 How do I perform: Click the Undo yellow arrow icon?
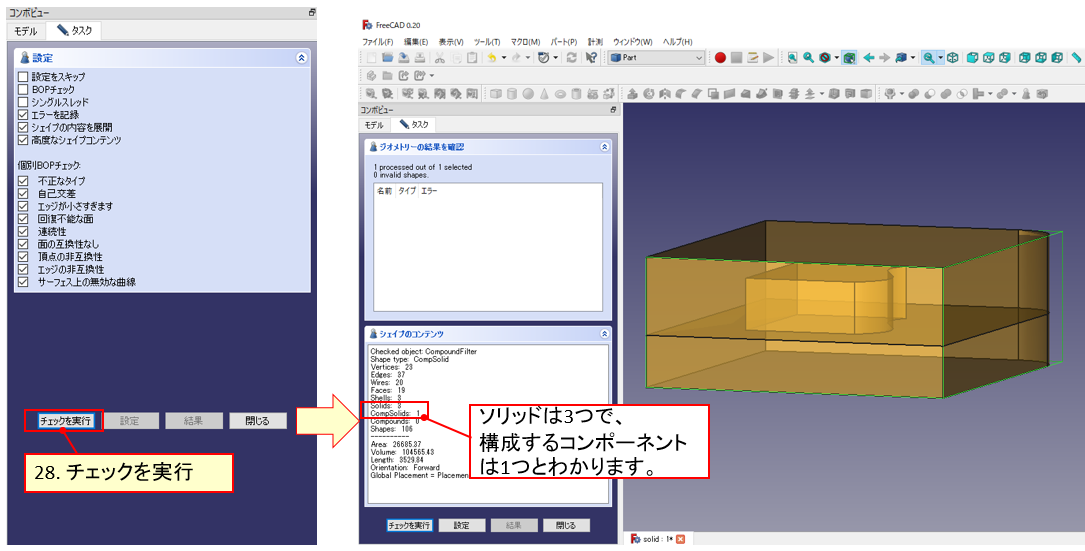tap(491, 57)
